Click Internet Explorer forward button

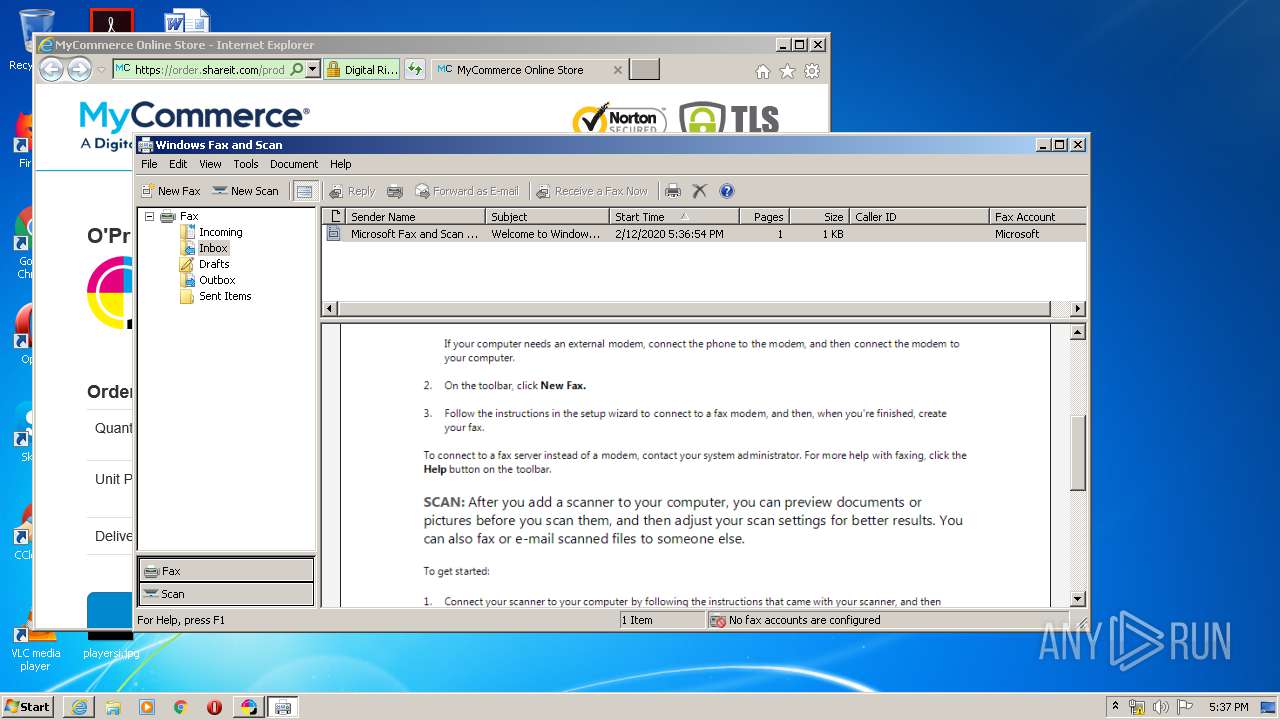[x=79, y=69]
